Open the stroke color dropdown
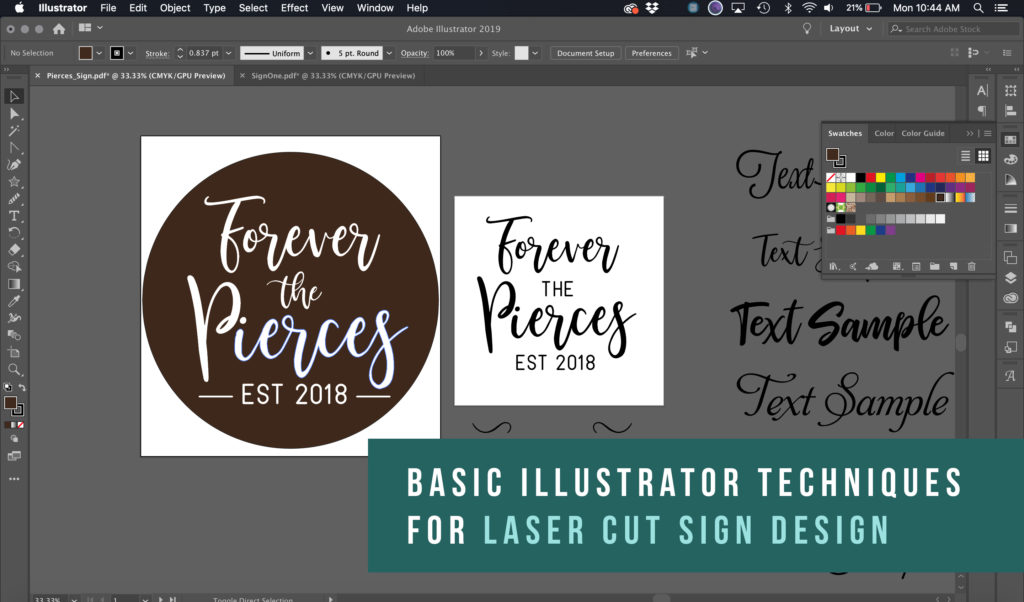 coord(131,54)
